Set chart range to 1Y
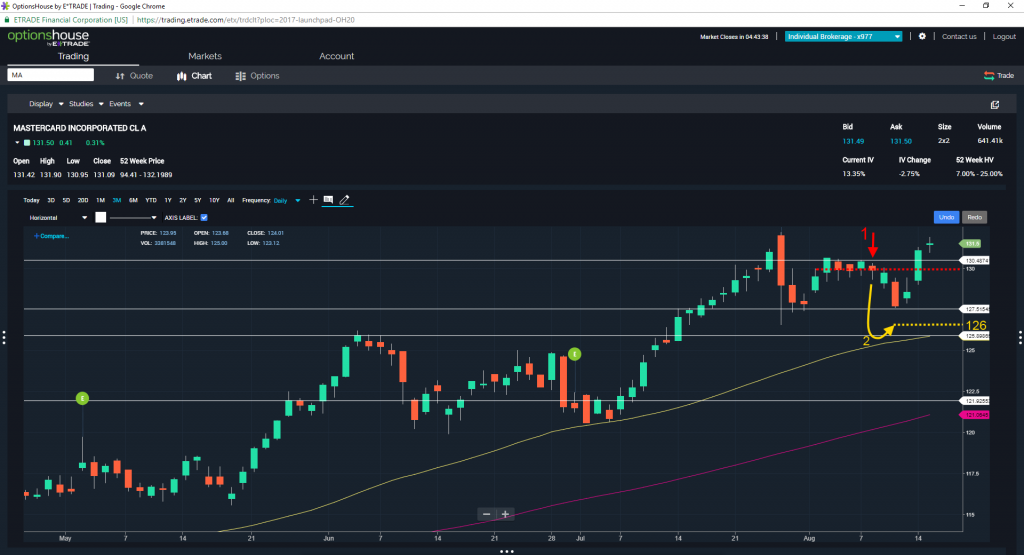The width and height of the screenshot is (1024, 555). point(168,200)
